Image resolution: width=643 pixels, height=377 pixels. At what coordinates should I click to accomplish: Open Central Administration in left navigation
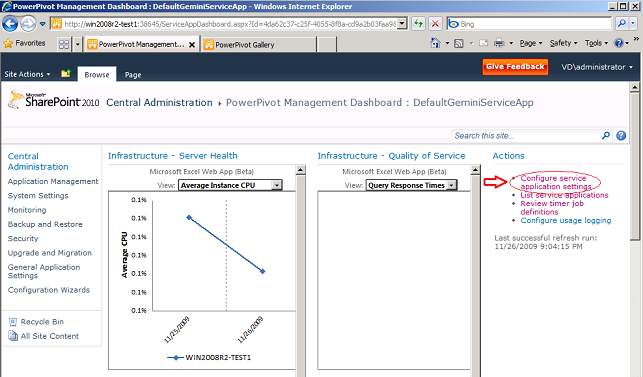coord(38,161)
